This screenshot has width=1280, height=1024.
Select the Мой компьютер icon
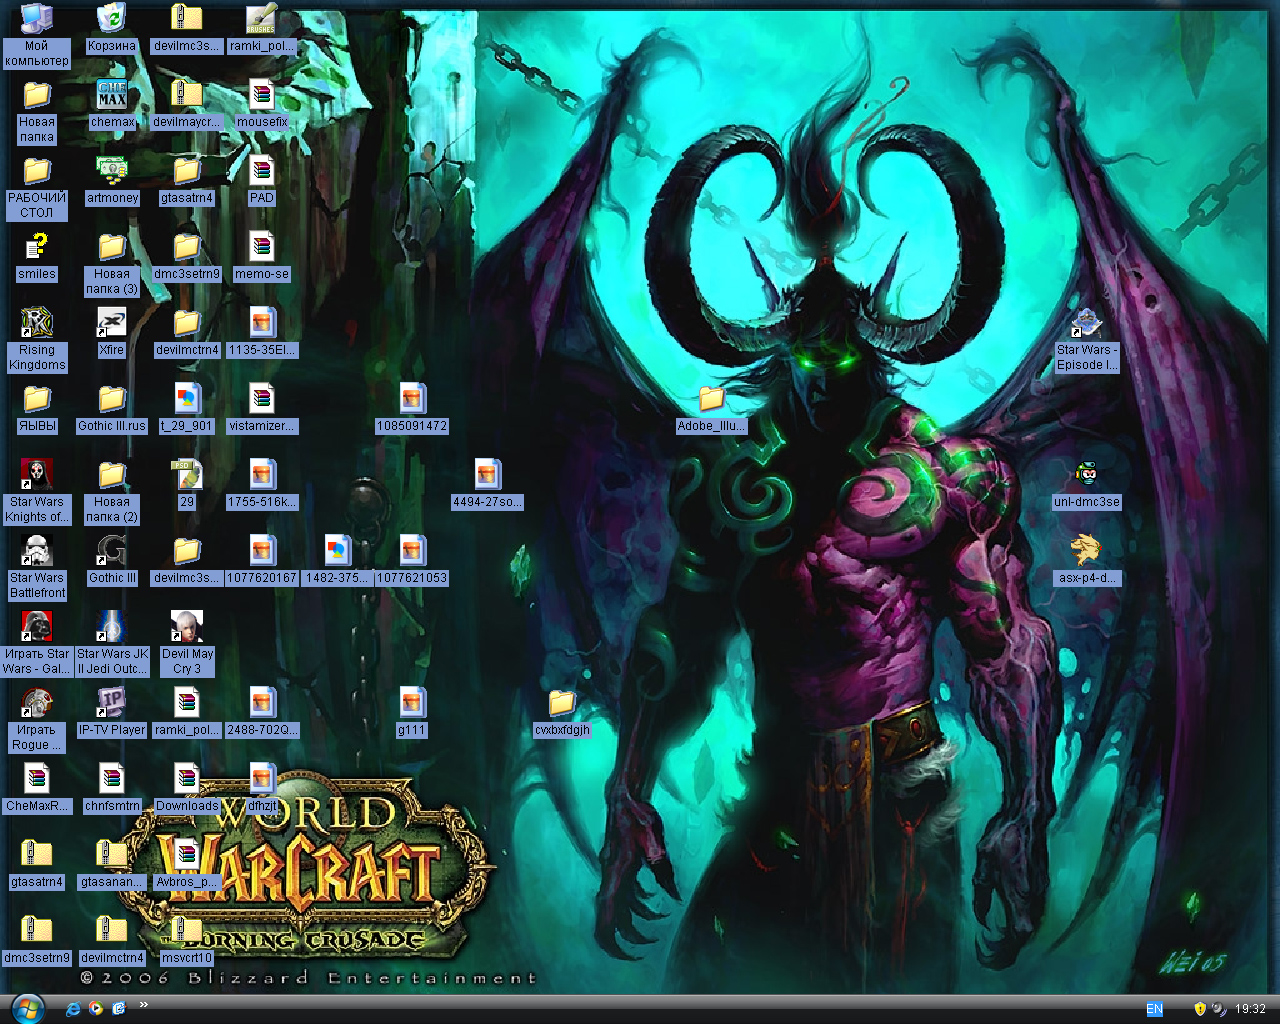(37, 19)
